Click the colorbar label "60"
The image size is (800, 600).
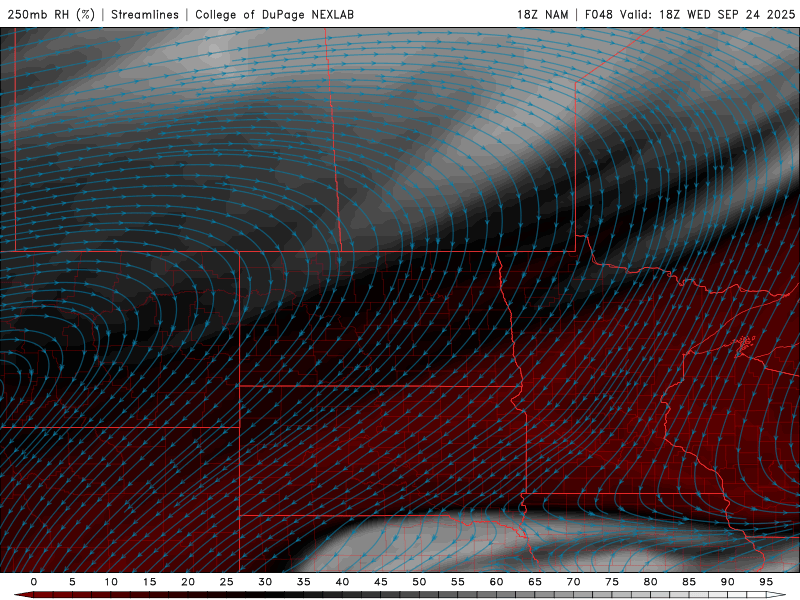point(496,582)
